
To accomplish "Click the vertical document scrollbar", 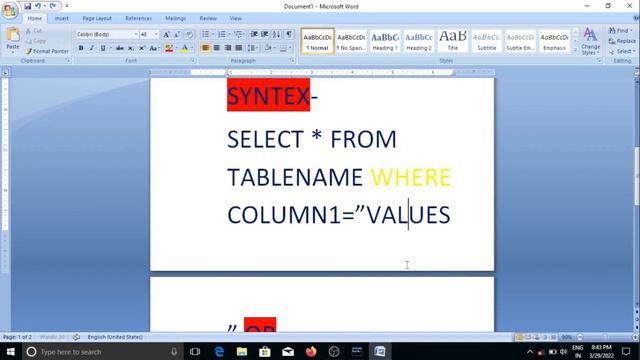I will coord(636,176).
